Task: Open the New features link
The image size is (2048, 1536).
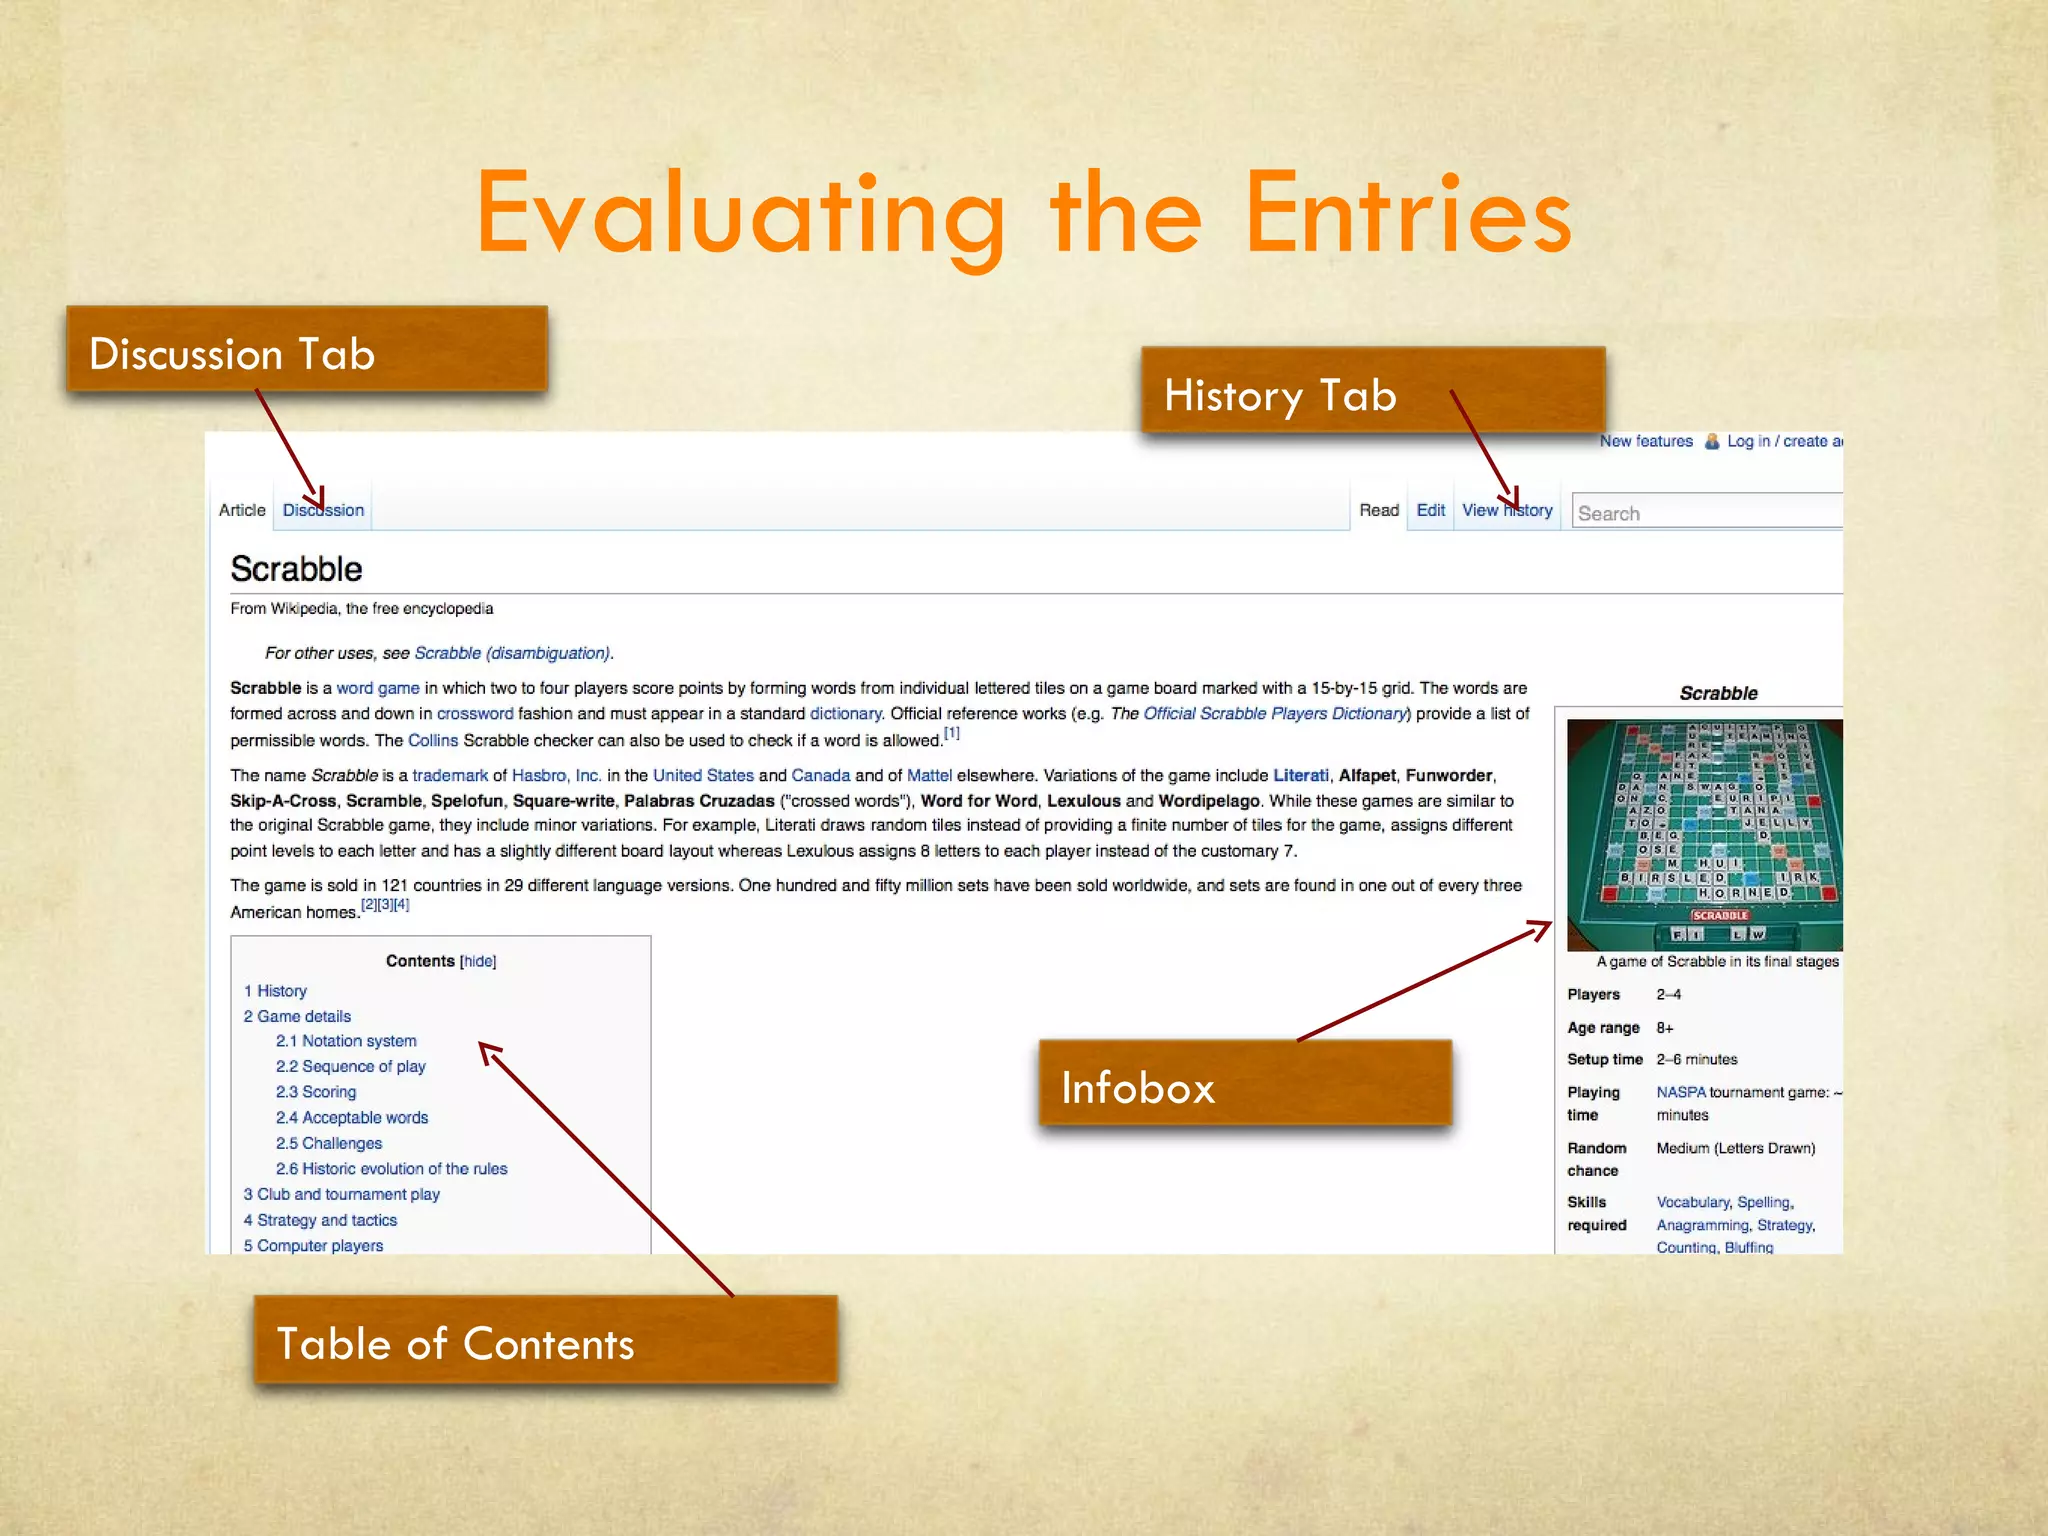Action: point(1646,441)
